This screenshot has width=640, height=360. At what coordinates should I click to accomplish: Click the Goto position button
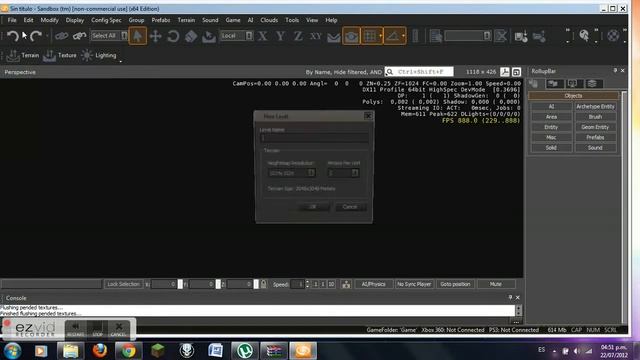tap(455, 284)
